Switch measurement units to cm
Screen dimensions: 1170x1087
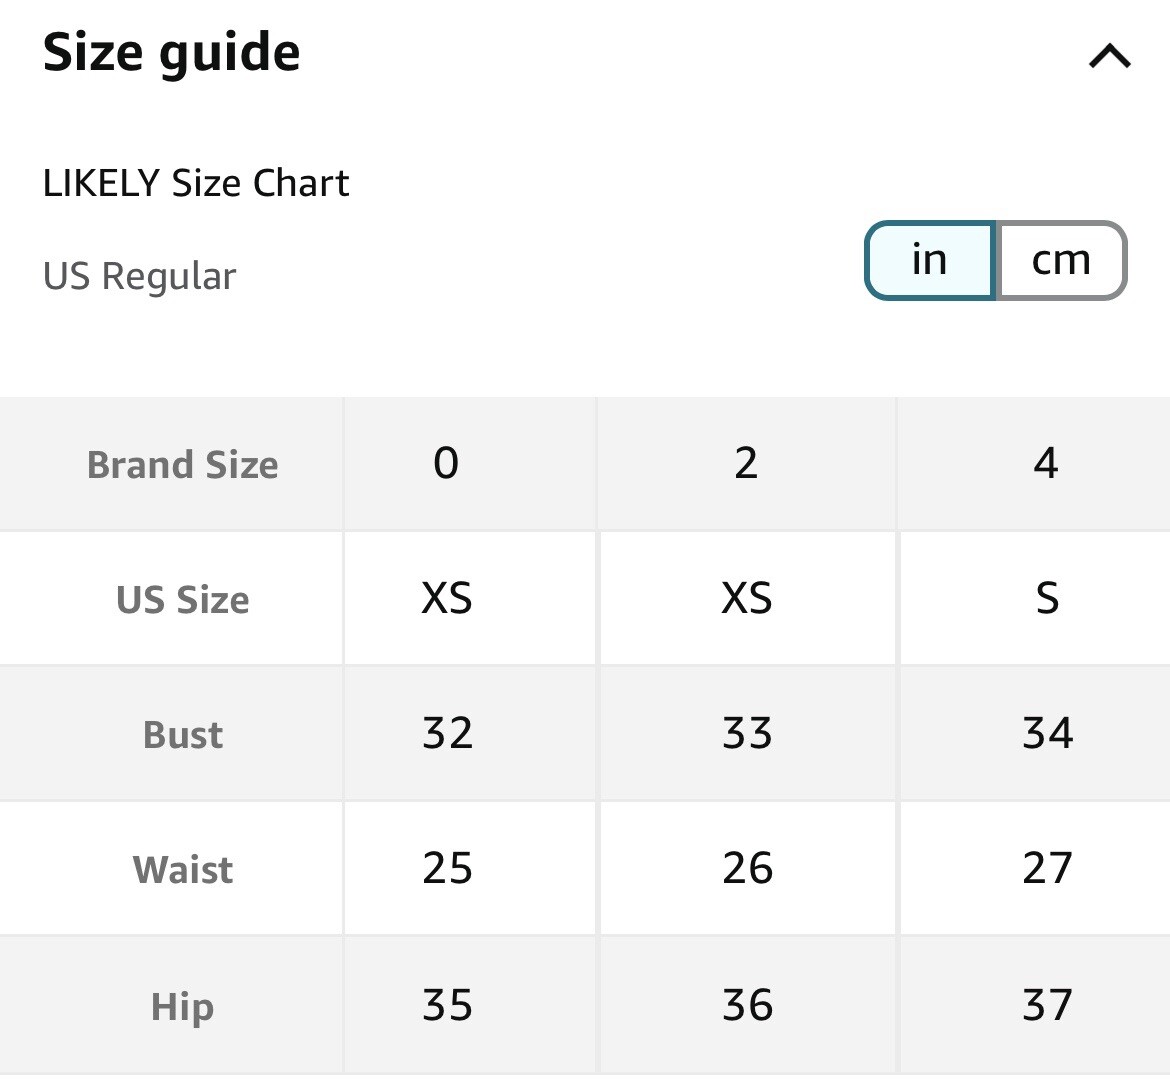[x=1061, y=260]
